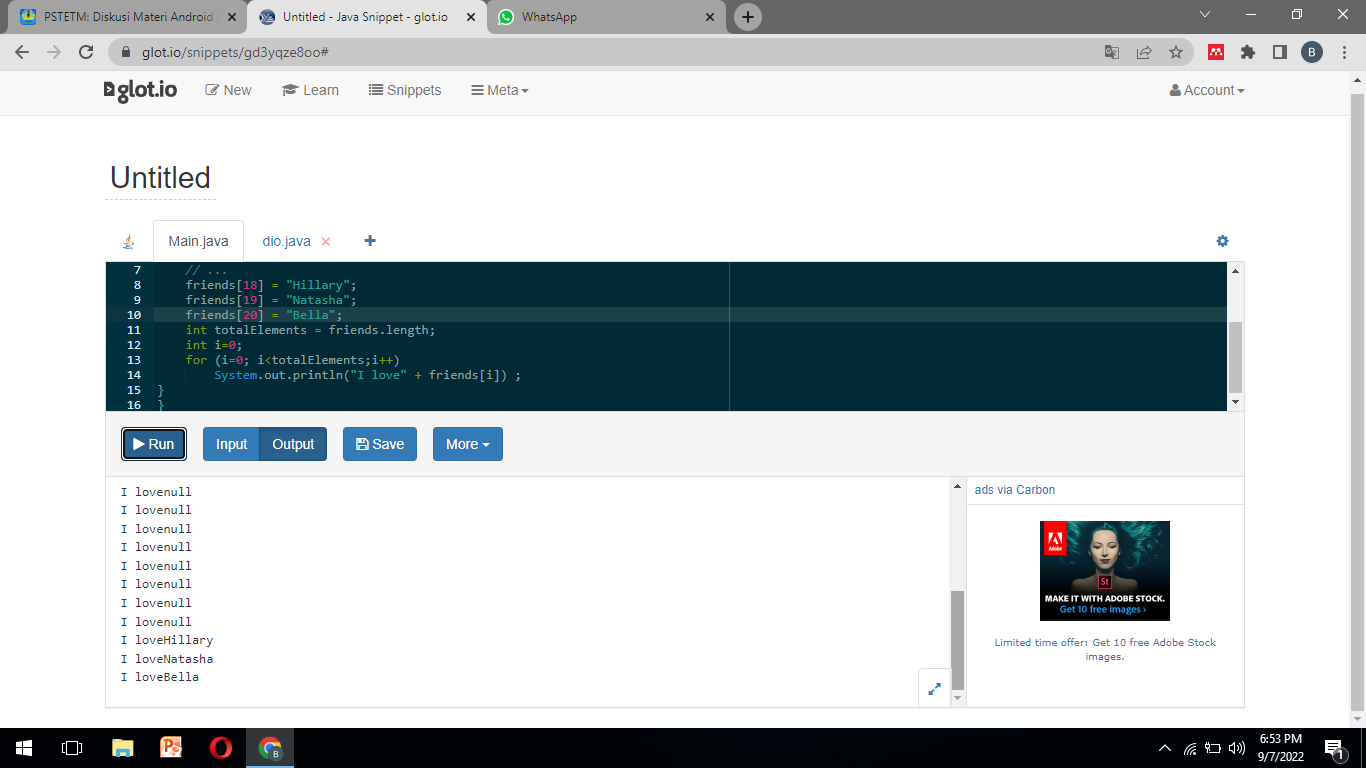Close the dio.java tab with x
This screenshot has height=768, width=1366.
[325, 242]
